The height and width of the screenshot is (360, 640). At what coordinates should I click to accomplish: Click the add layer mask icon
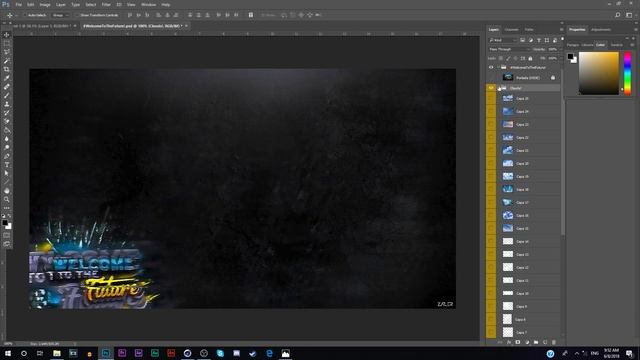[518, 342]
